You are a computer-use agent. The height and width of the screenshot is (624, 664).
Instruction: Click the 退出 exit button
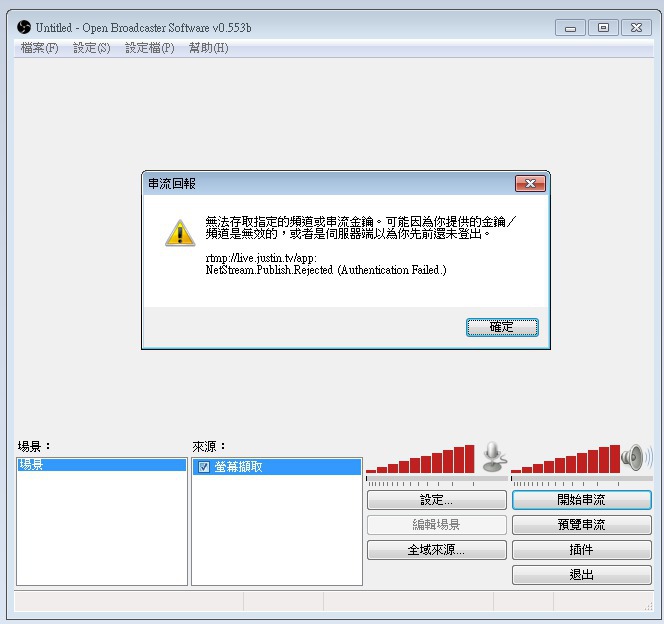point(581,575)
